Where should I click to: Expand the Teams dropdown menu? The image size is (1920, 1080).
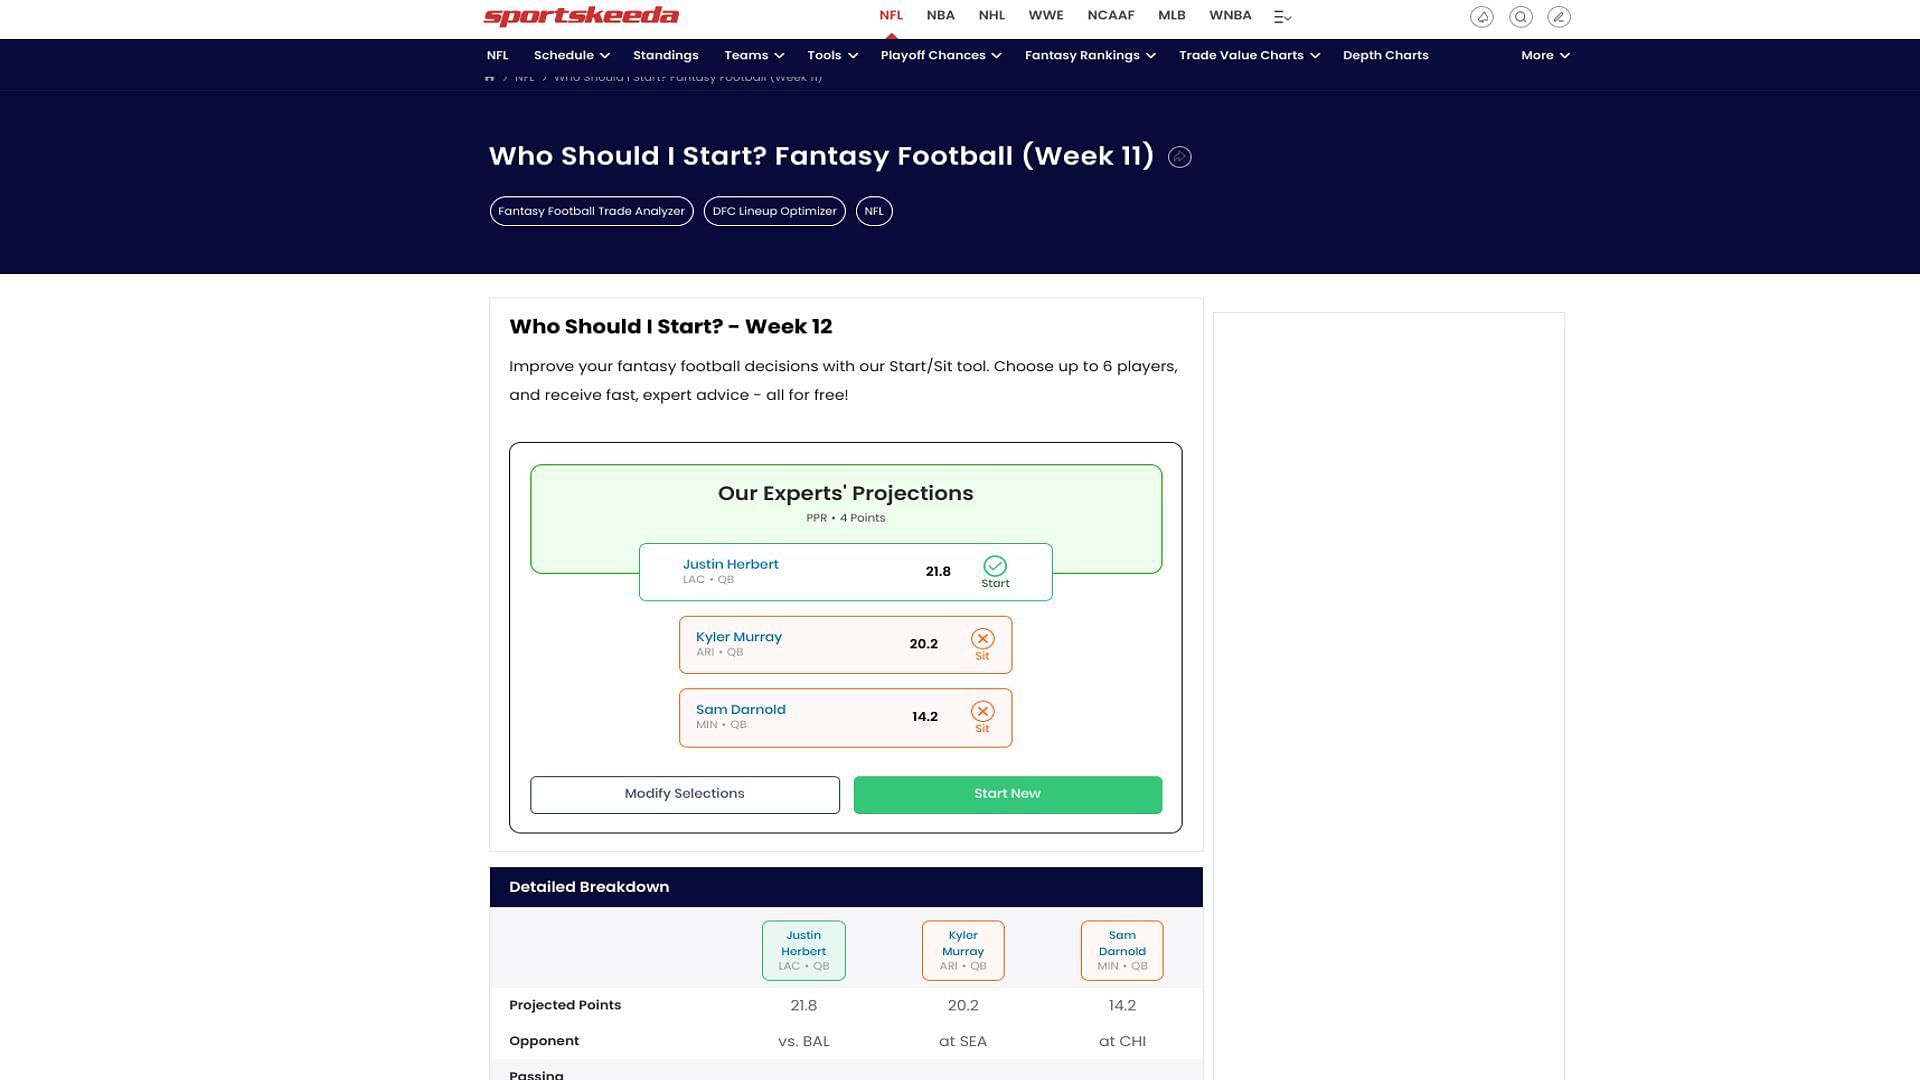pyautogui.click(x=753, y=54)
